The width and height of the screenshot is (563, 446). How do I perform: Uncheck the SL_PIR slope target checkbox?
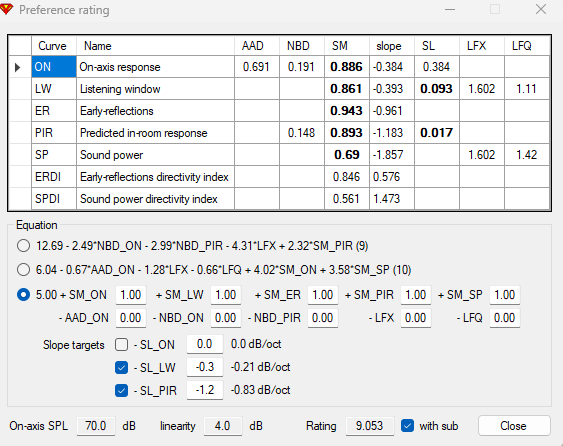pos(121,390)
